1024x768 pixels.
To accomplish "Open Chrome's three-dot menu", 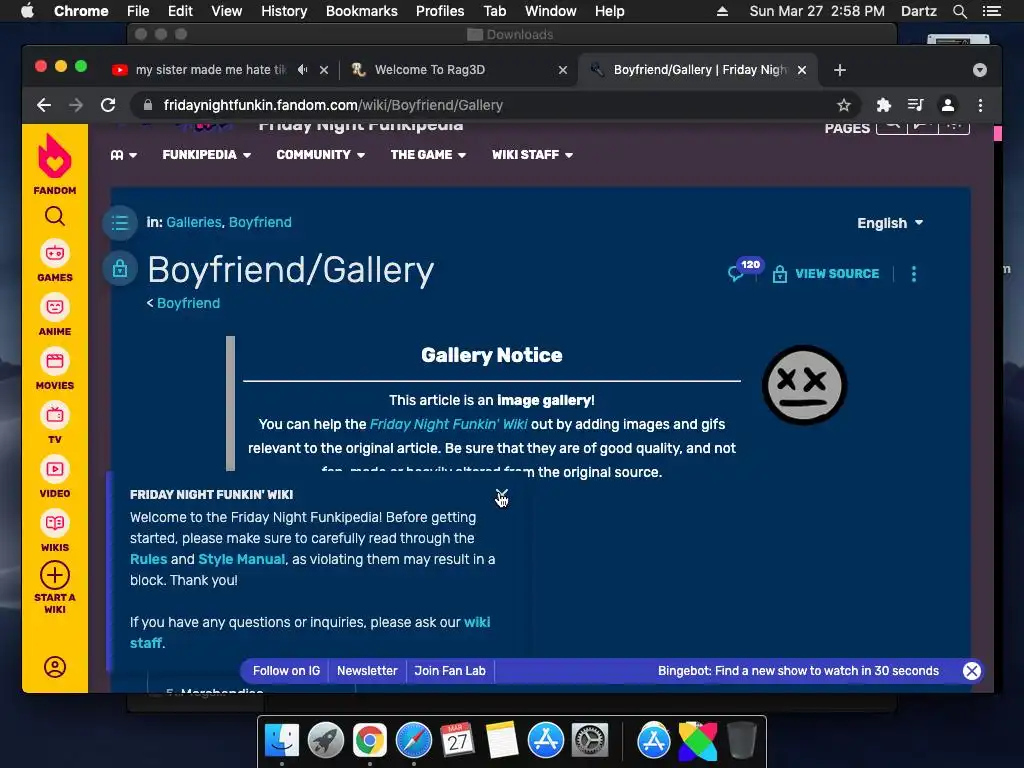I will click(980, 105).
